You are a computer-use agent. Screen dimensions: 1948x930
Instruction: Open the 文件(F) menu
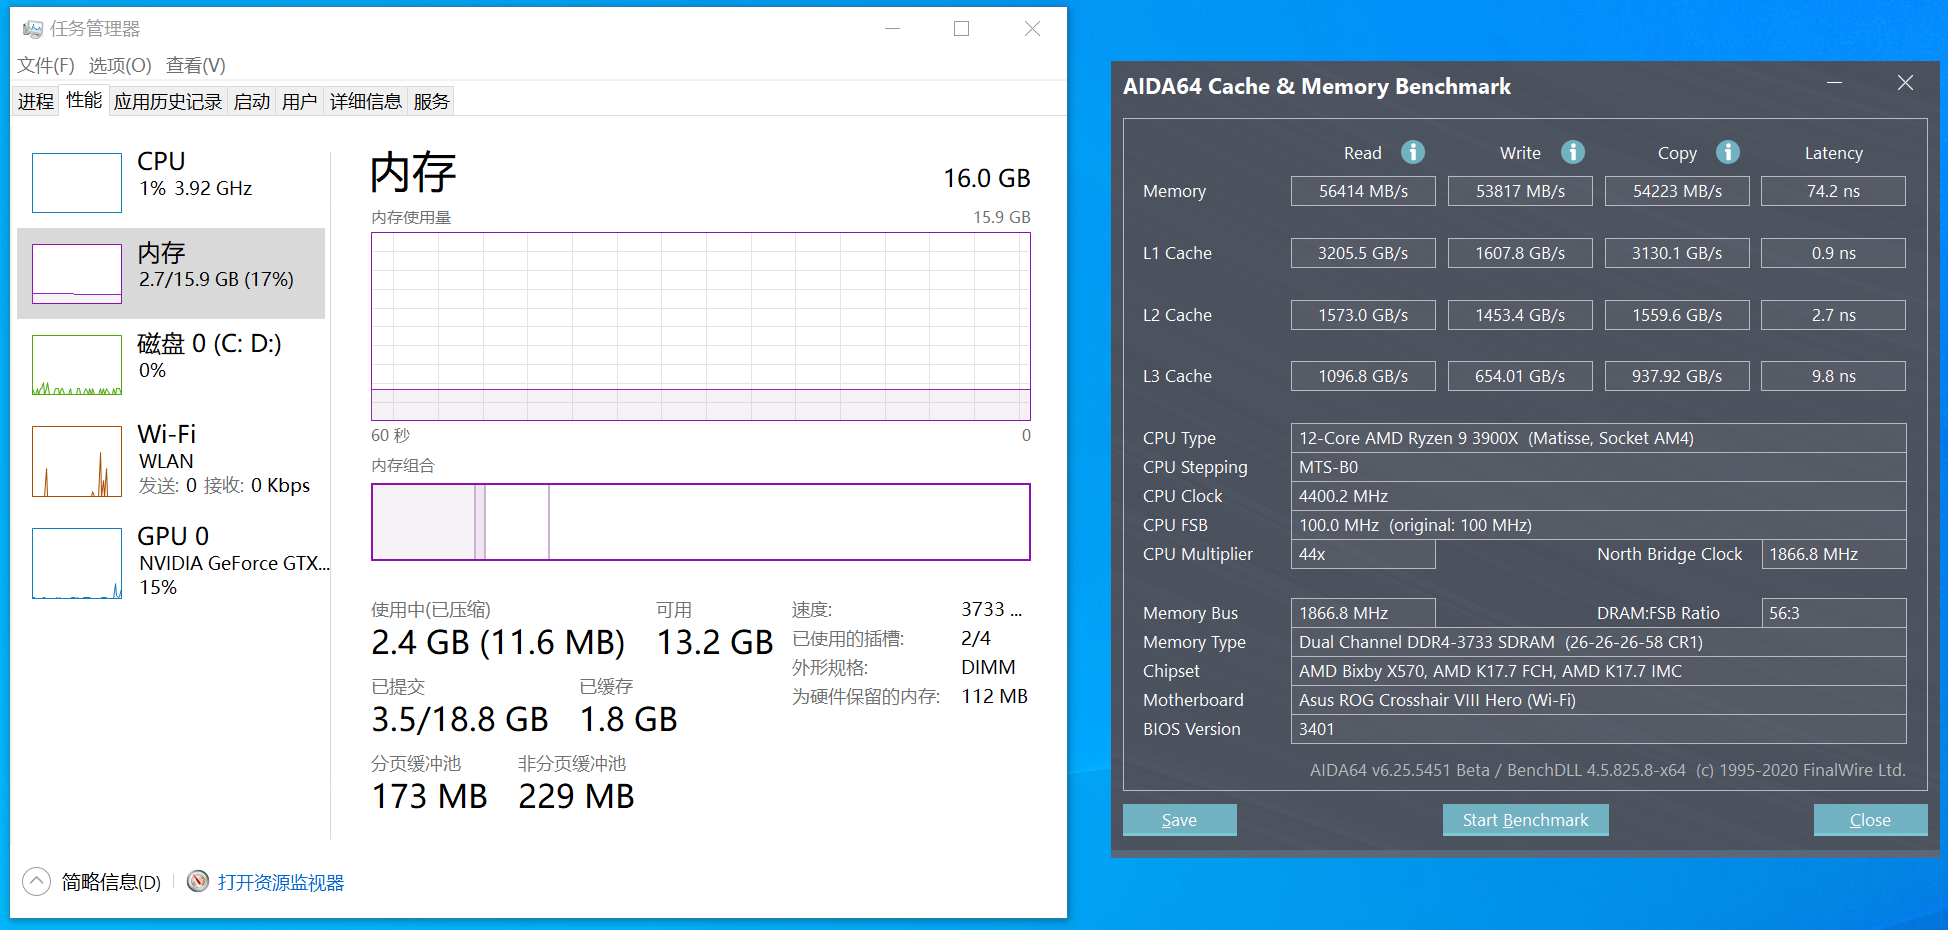[x=46, y=65]
